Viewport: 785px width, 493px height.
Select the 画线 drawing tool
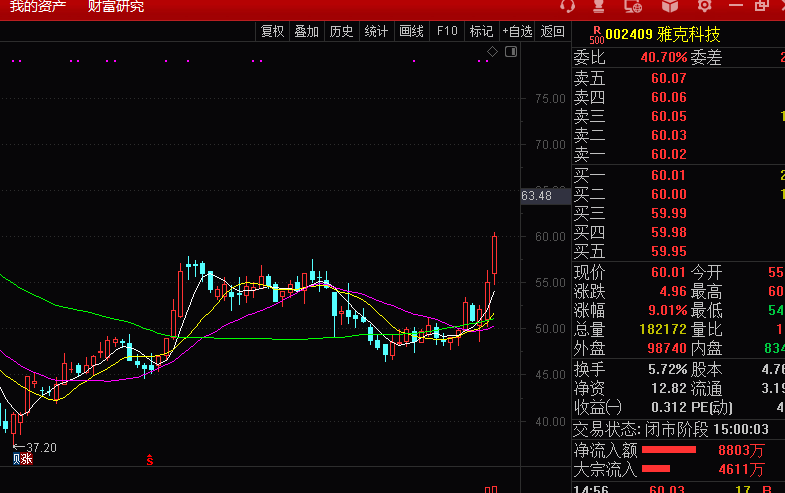pyautogui.click(x=412, y=32)
